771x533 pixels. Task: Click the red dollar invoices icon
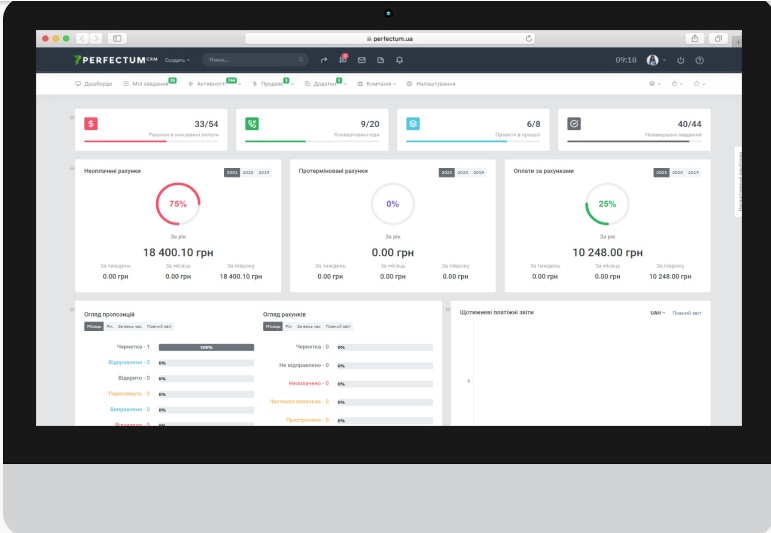(91, 123)
